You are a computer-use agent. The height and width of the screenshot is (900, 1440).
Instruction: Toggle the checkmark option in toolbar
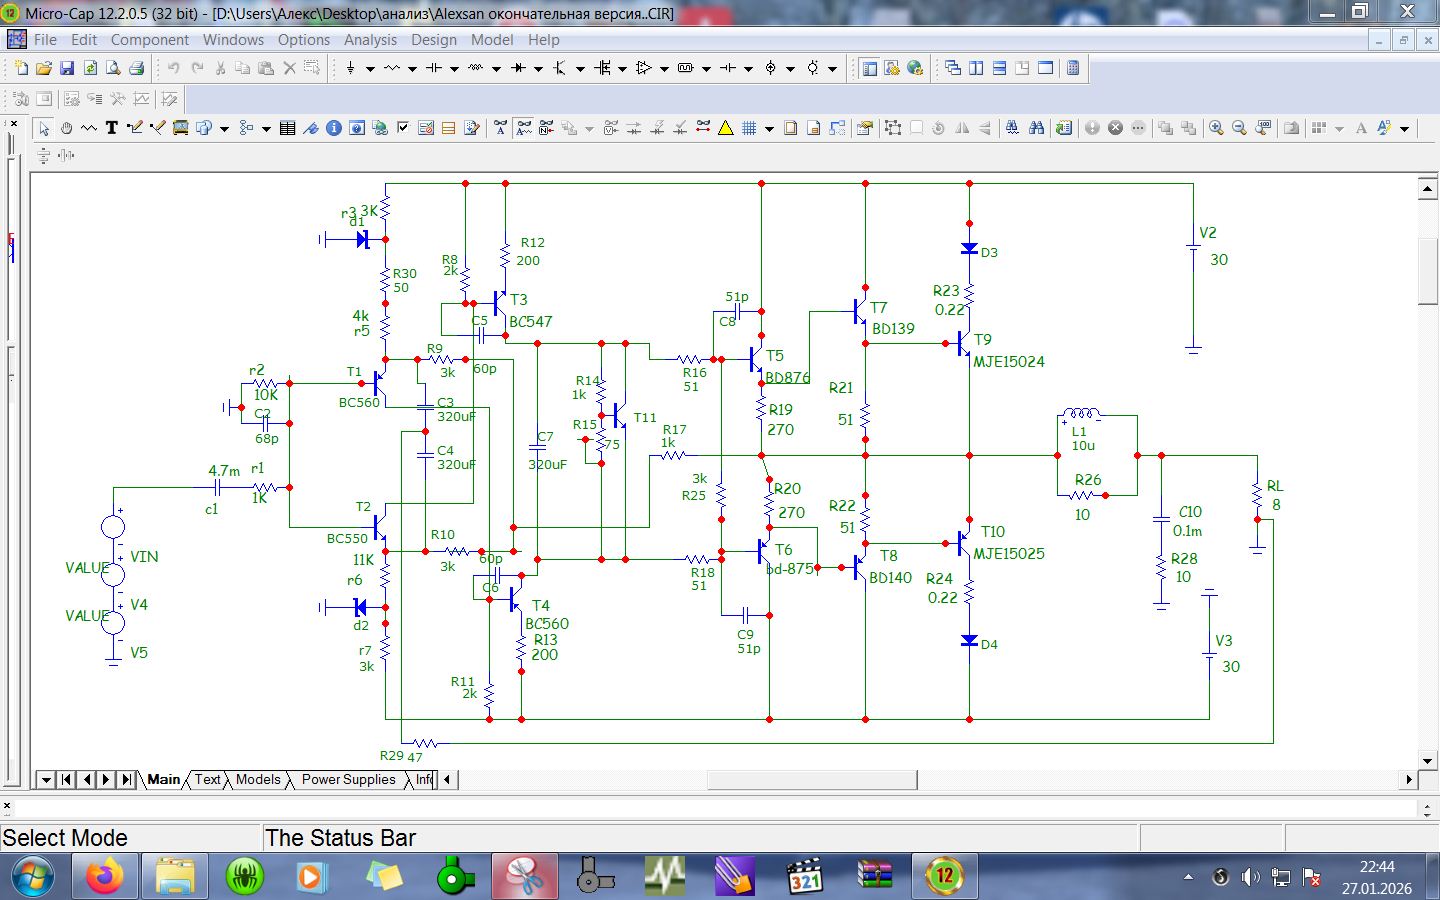tap(403, 128)
